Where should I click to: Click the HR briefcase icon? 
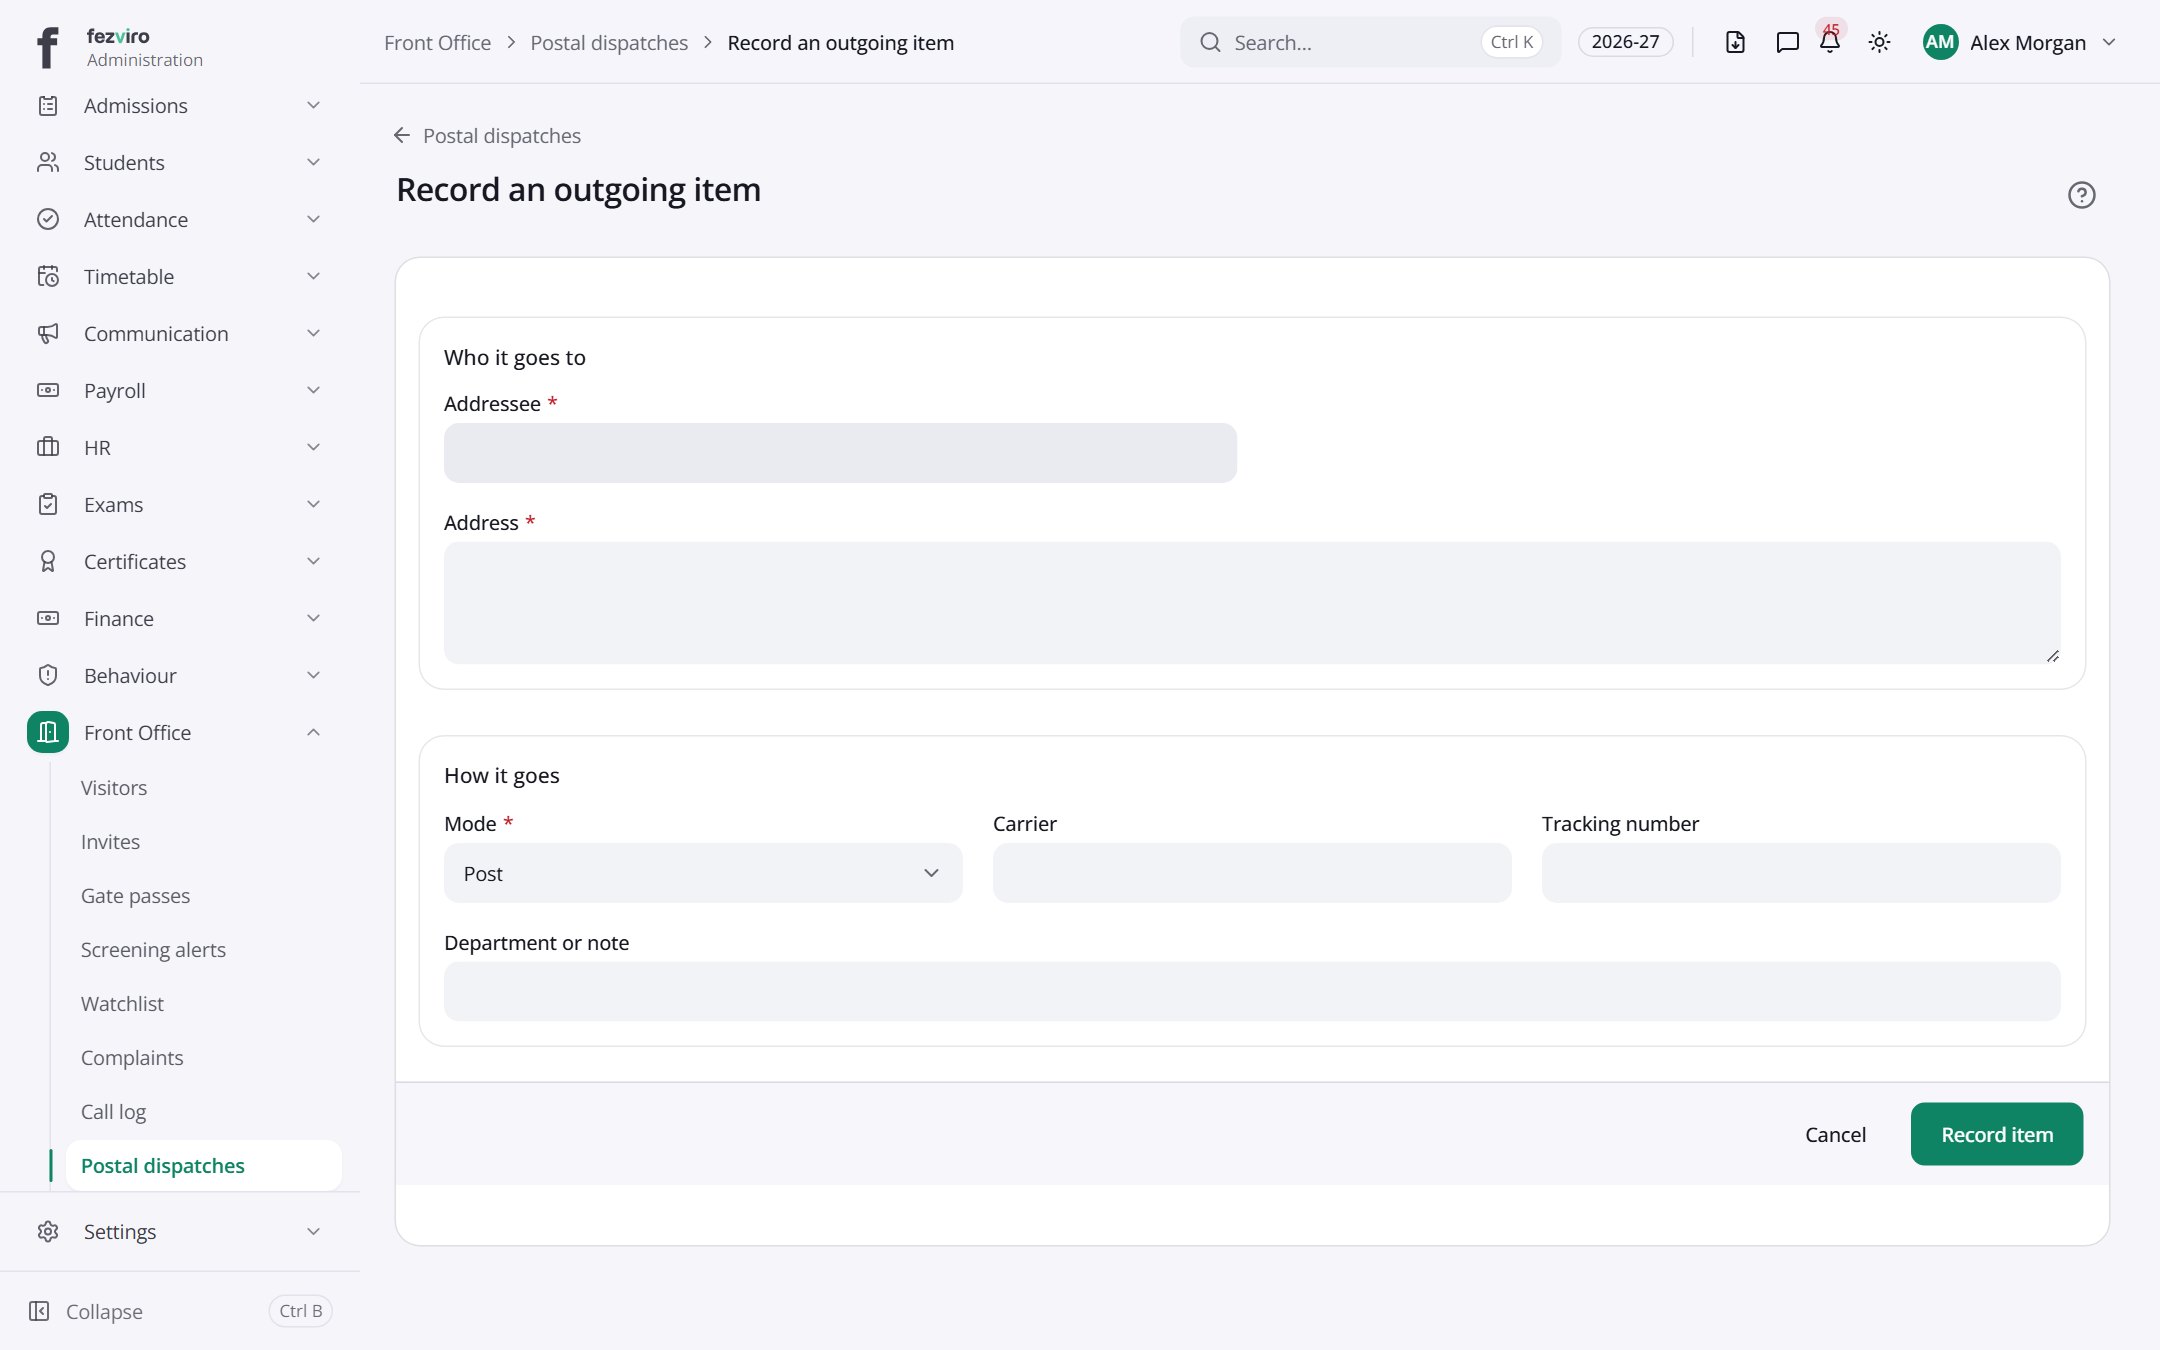48,447
